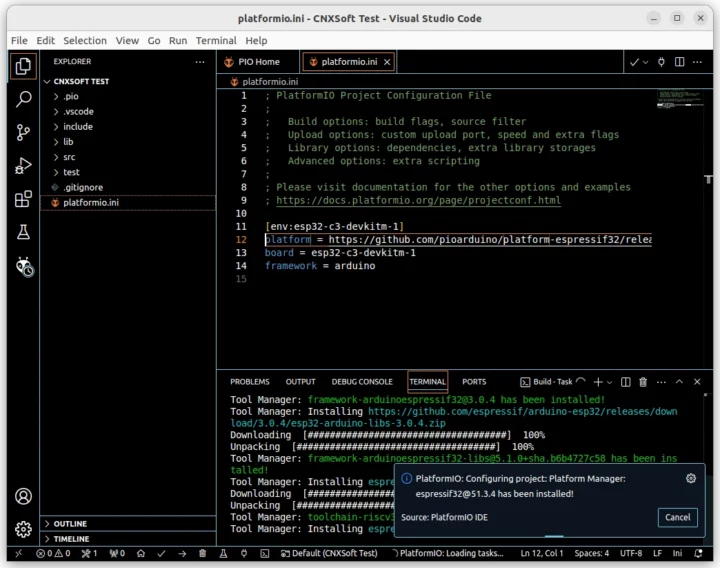The width and height of the screenshot is (720, 568).
Task: Switch to the PROBLEMS panel tab
Action: coord(250,382)
